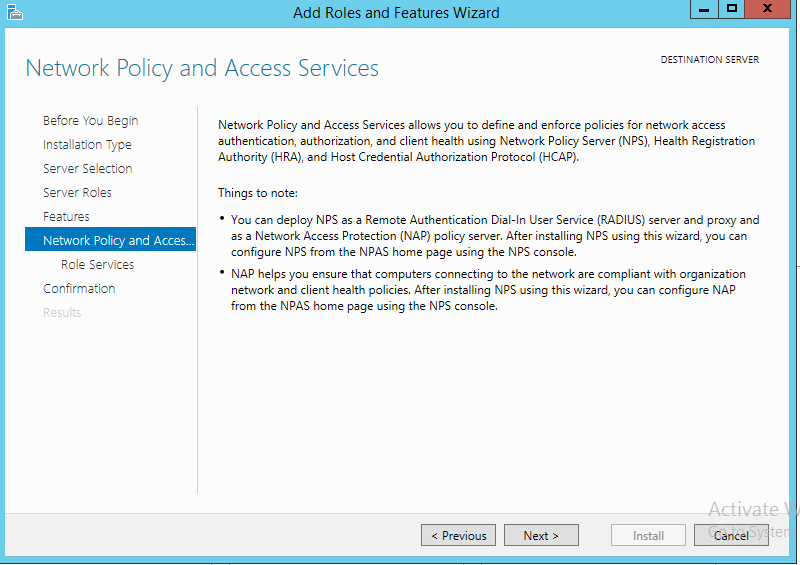Viewport: 800px width, 565px height.
Task: Open the Installation Type step
Action: [x=87, y=145]
